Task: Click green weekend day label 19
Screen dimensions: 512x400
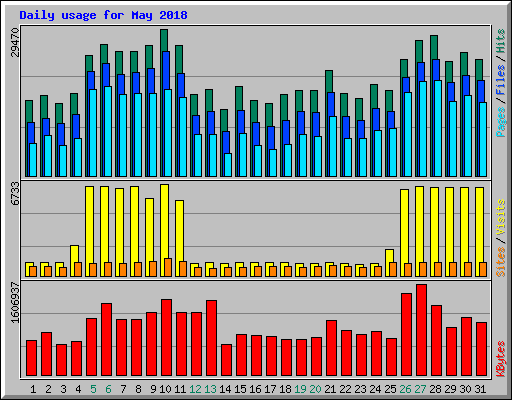Action: click(300, 389)
